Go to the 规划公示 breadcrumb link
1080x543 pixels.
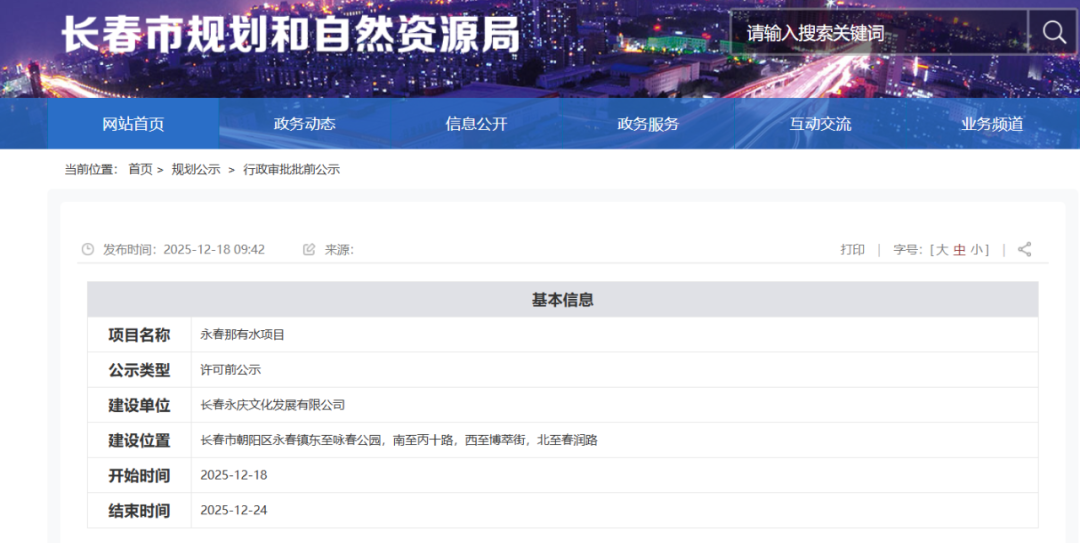tap(196, 169)
